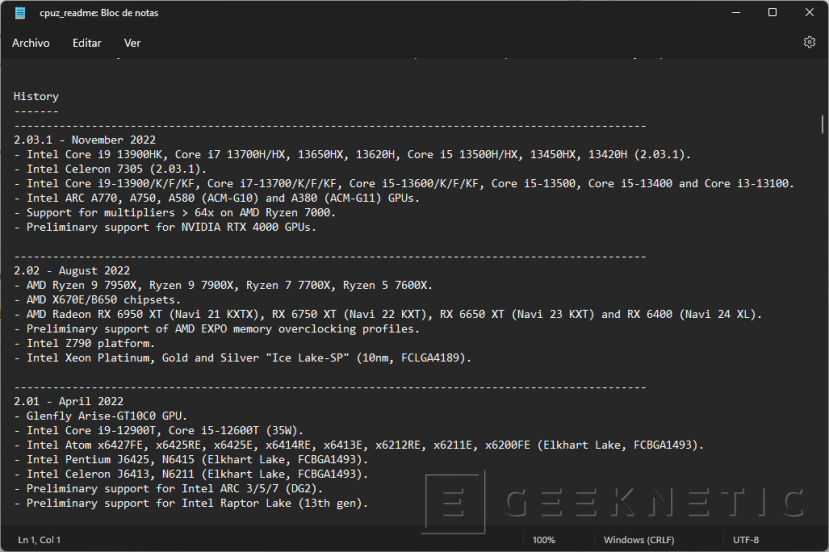The height and width of the screenshot is (552, 829).
Task: Click the Ln 1, Col 1 position indicator
Action: [x=39, y=540]
